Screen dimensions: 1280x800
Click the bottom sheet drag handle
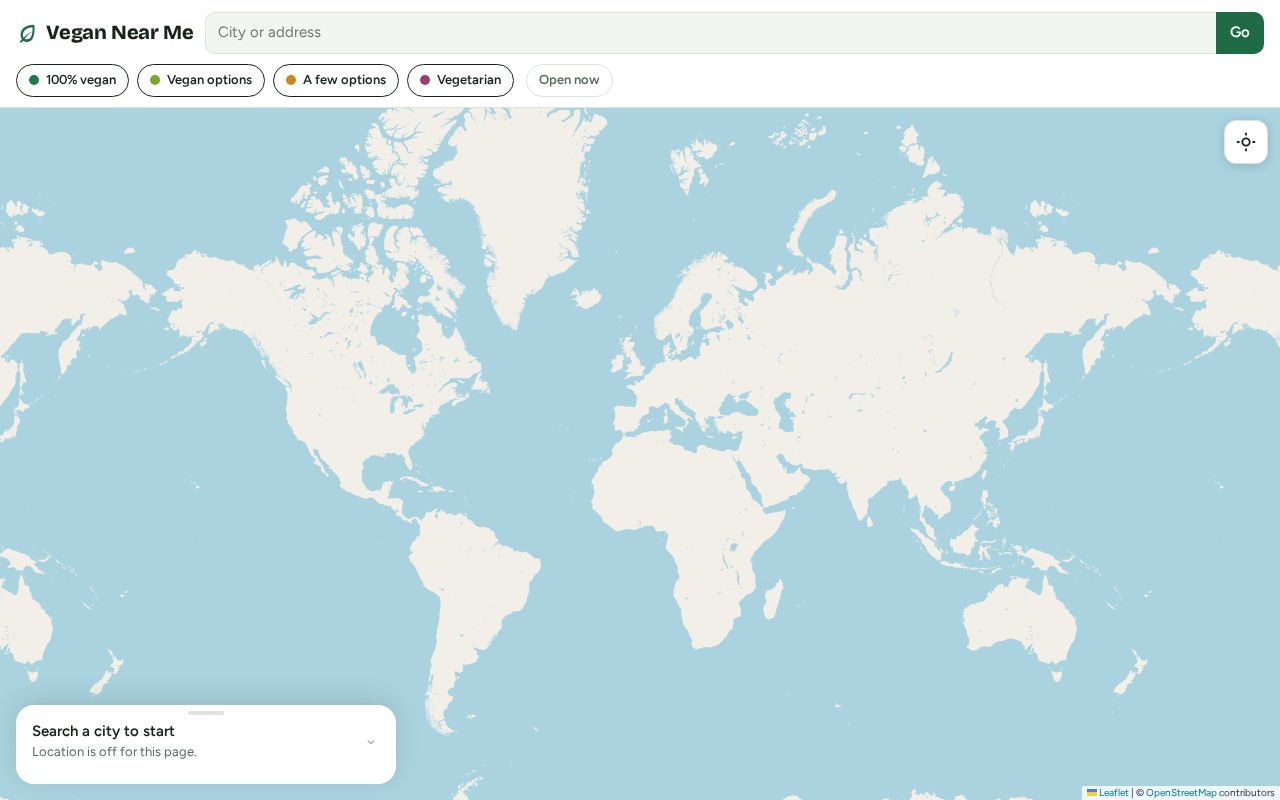click(206, 713)
